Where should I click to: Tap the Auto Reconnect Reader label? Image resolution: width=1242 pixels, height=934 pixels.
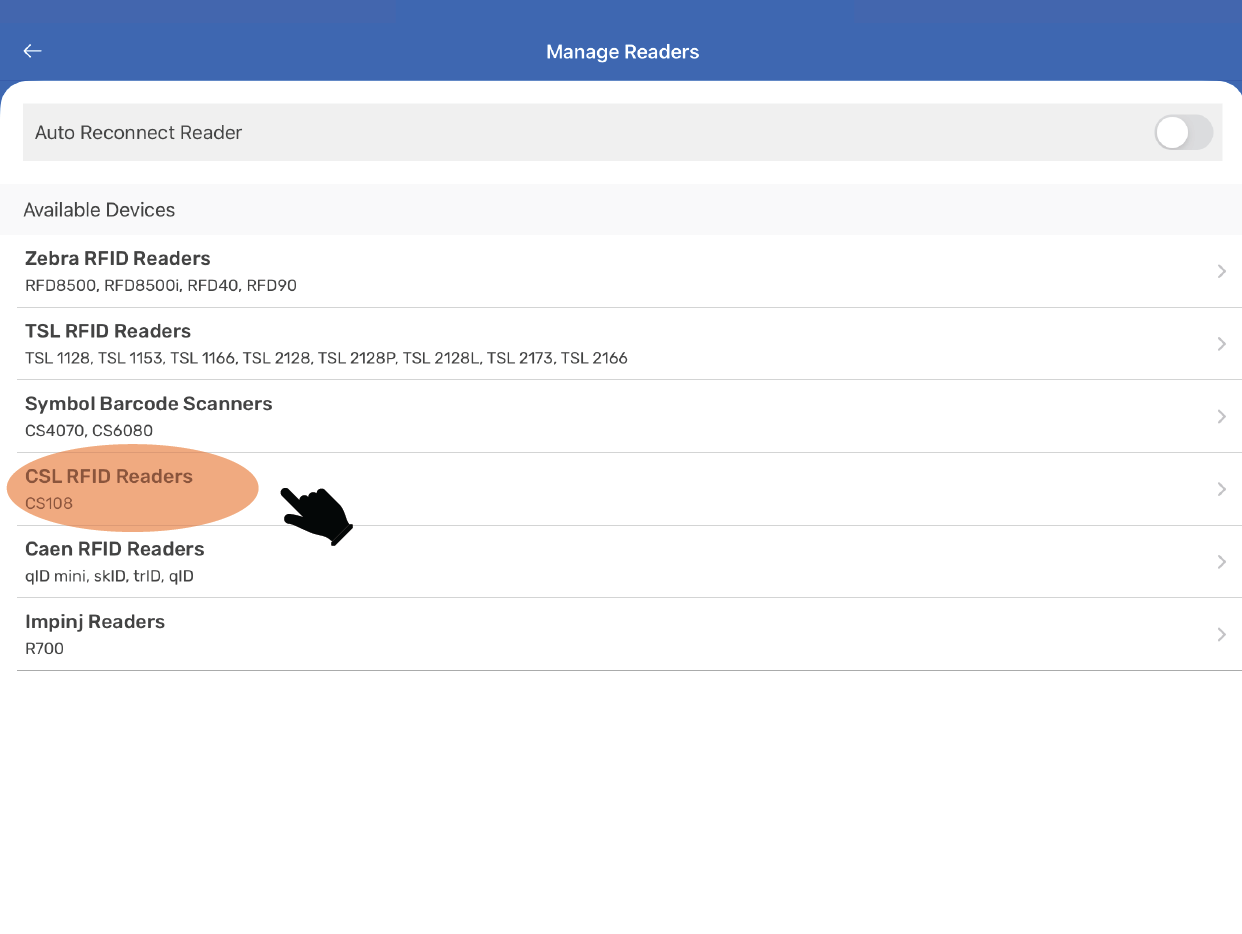click(139, 133)
